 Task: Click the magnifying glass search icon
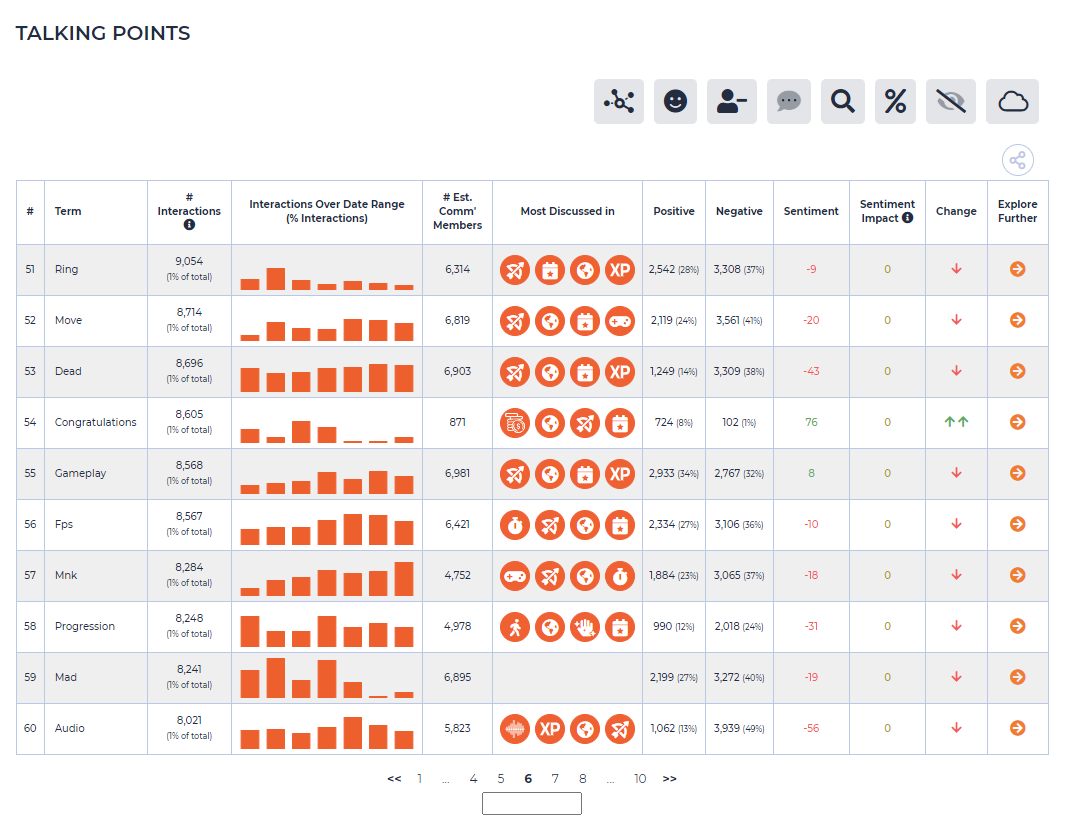(842, 101)
